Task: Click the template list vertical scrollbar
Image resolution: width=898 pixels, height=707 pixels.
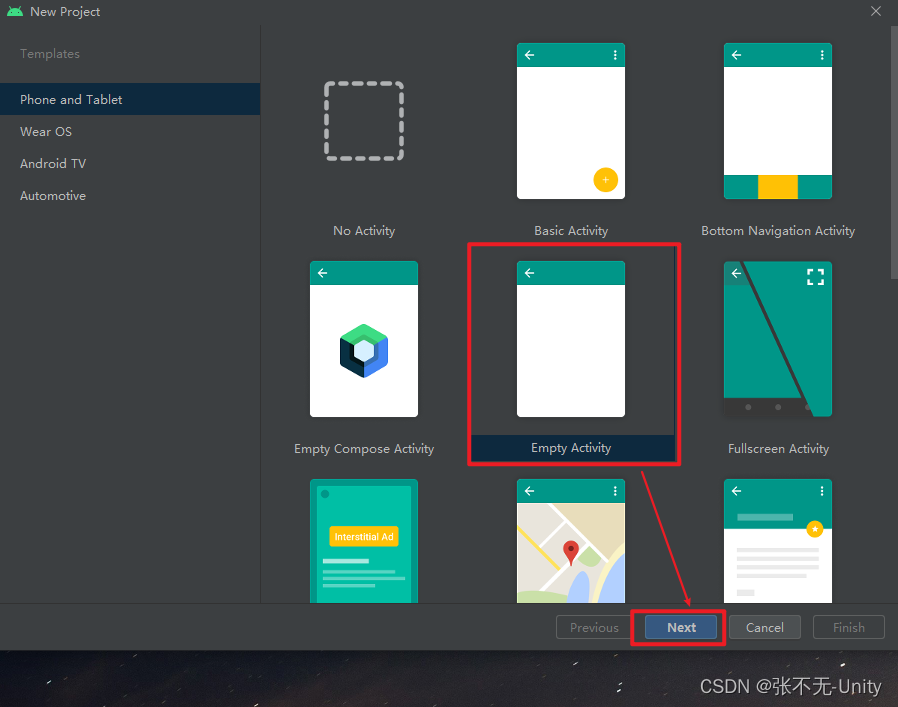Action: [894, 152]
